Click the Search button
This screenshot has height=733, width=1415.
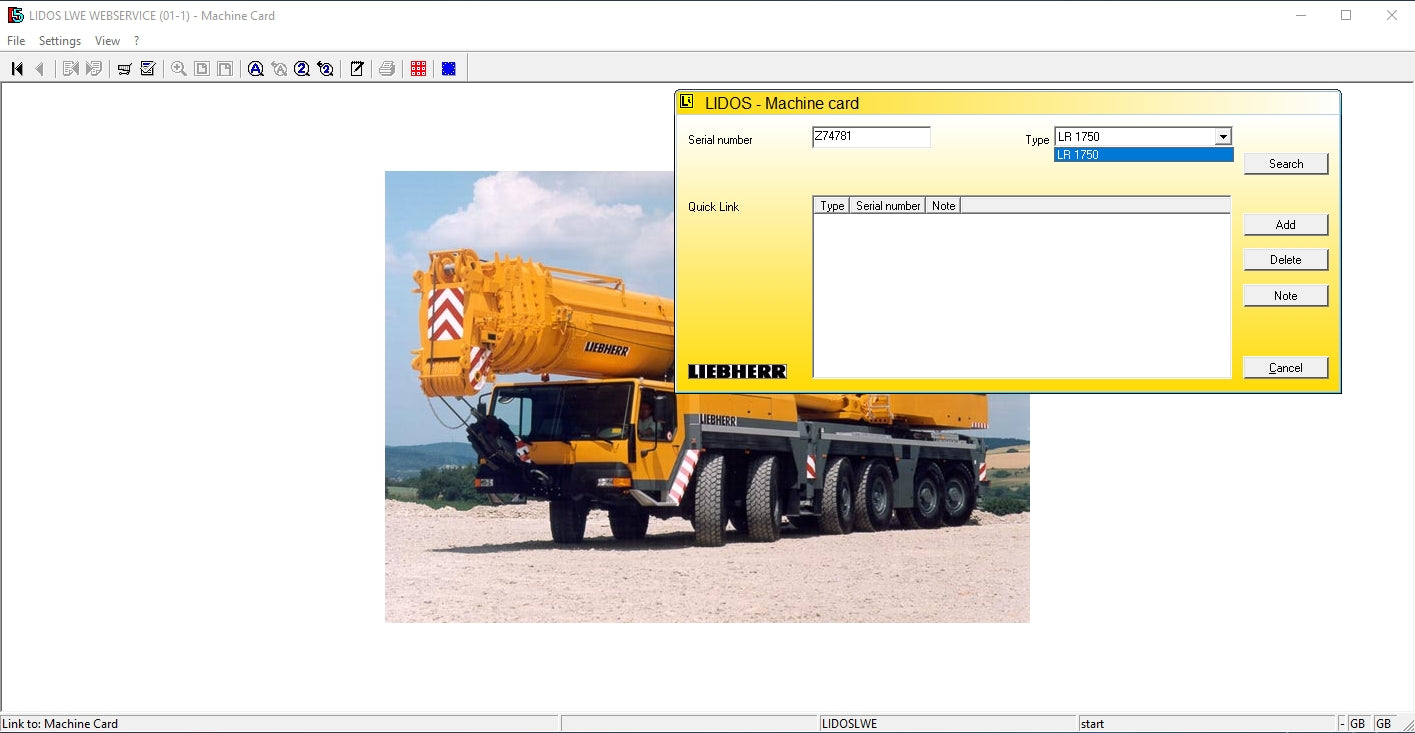coord(1286,164)
